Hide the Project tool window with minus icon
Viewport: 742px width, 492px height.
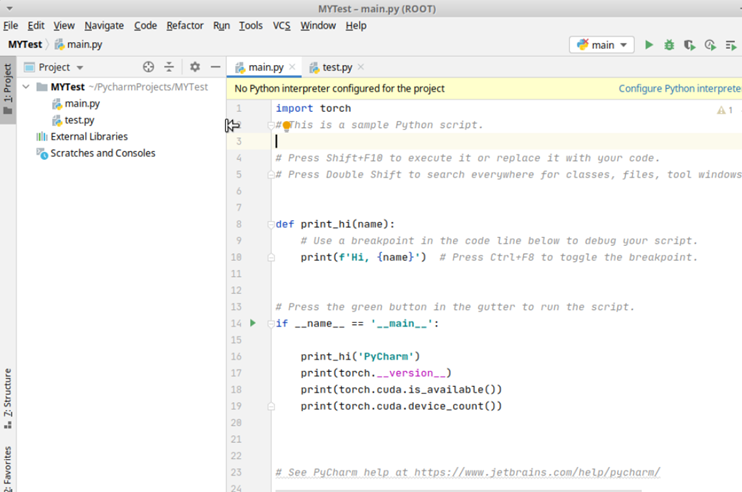[215, 67]
